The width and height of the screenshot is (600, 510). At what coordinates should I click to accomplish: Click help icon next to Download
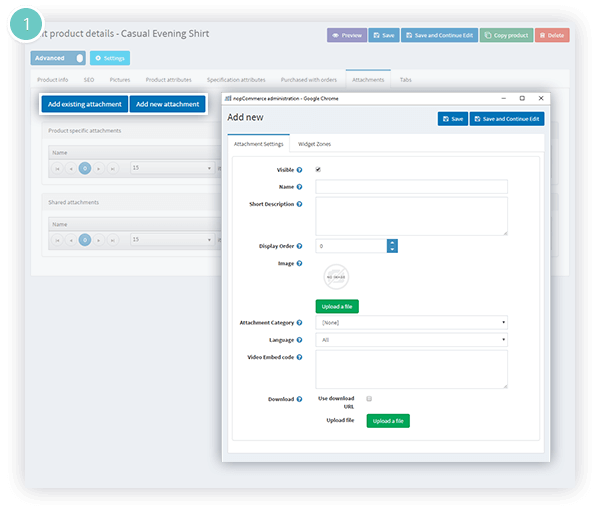[x=299, y=399]
